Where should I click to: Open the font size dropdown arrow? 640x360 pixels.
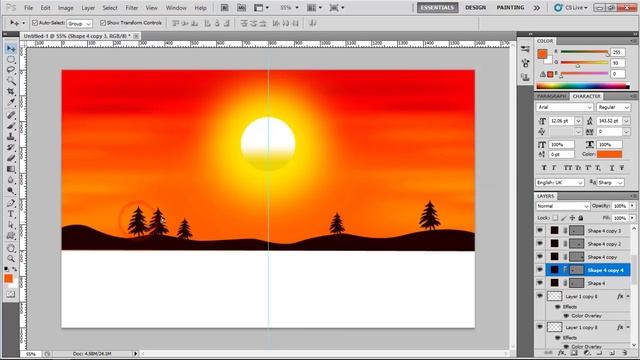click(578, 121)
